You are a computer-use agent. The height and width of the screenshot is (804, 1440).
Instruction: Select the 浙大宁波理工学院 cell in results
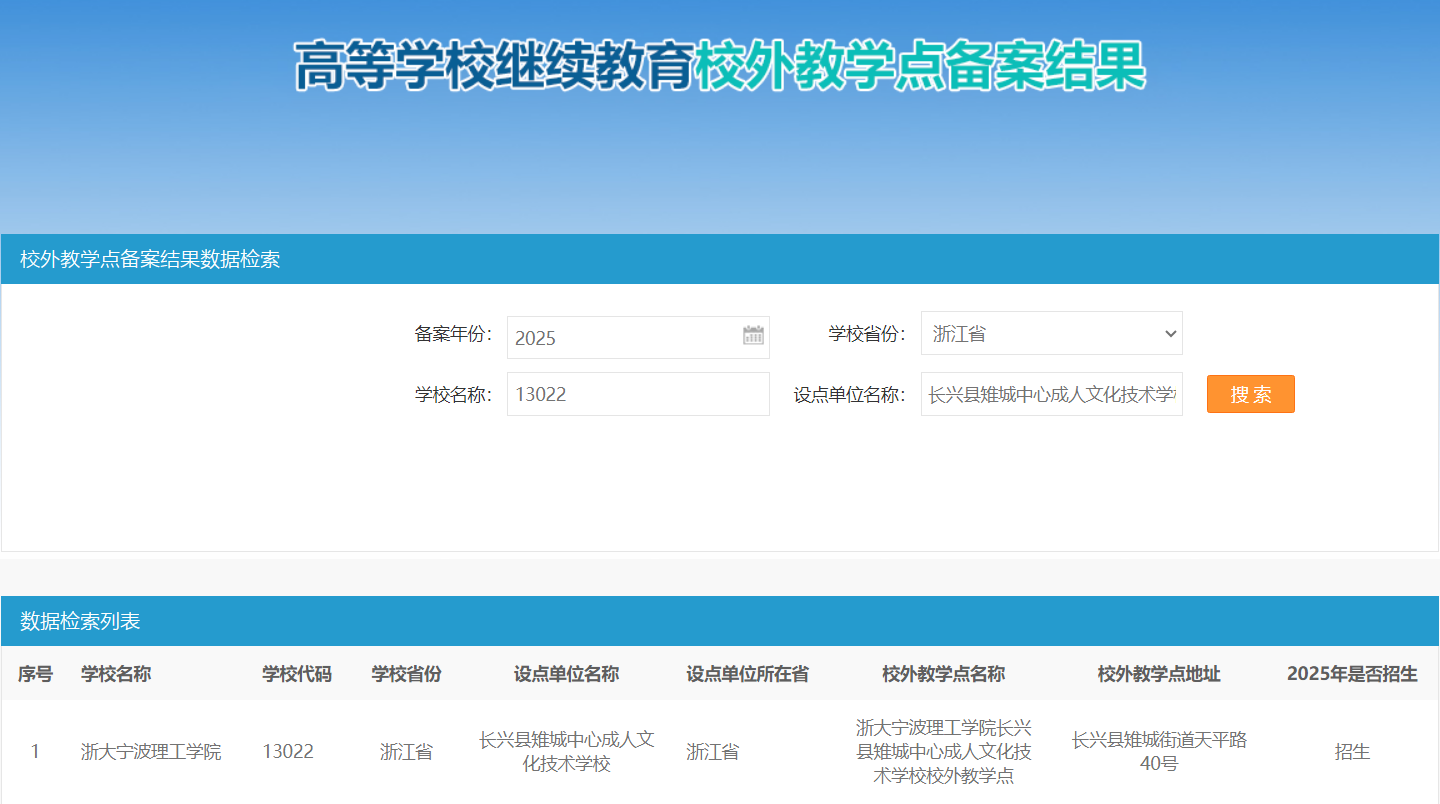point(151,752)
